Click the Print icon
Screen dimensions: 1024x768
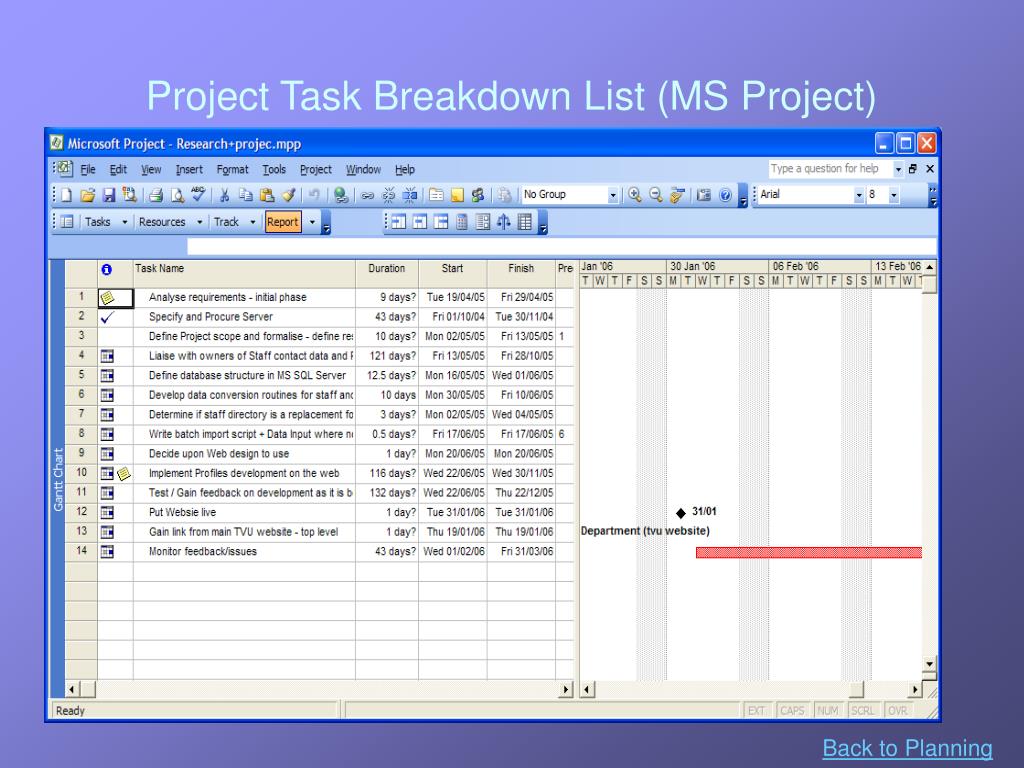pos(155,195)
